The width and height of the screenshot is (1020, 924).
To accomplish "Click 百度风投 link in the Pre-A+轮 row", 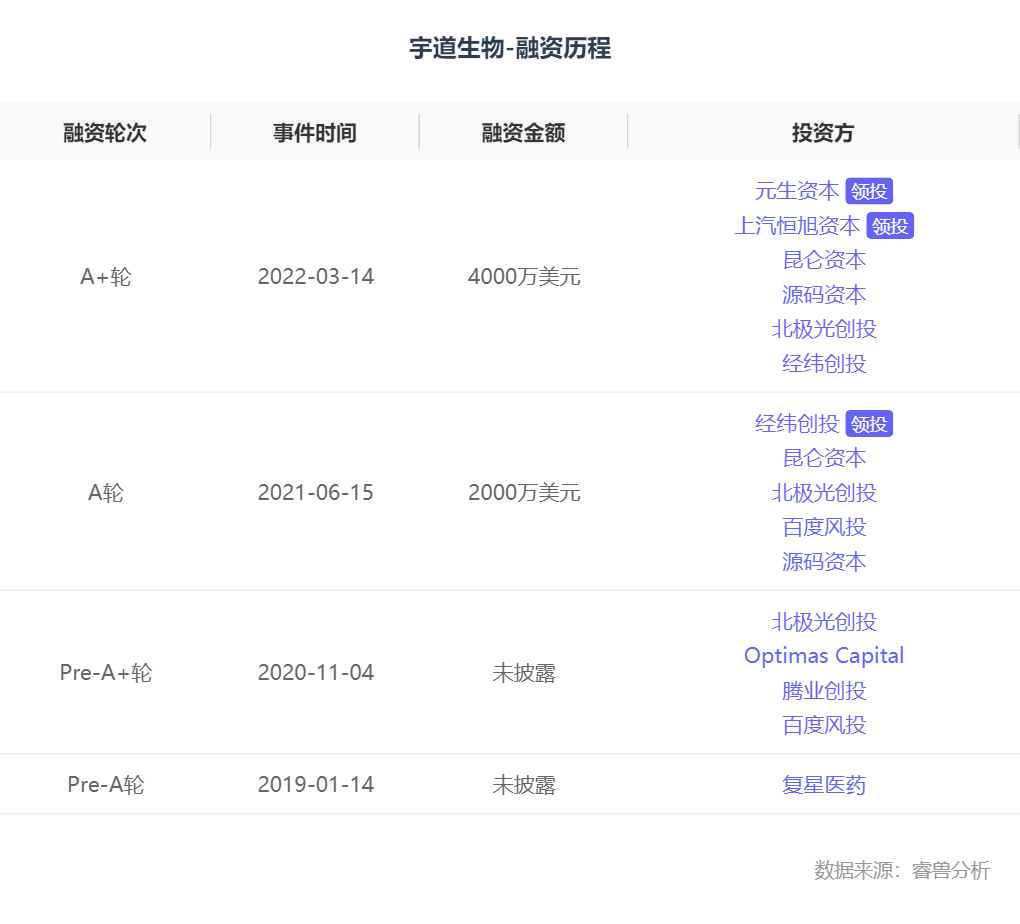I will 824,725.
